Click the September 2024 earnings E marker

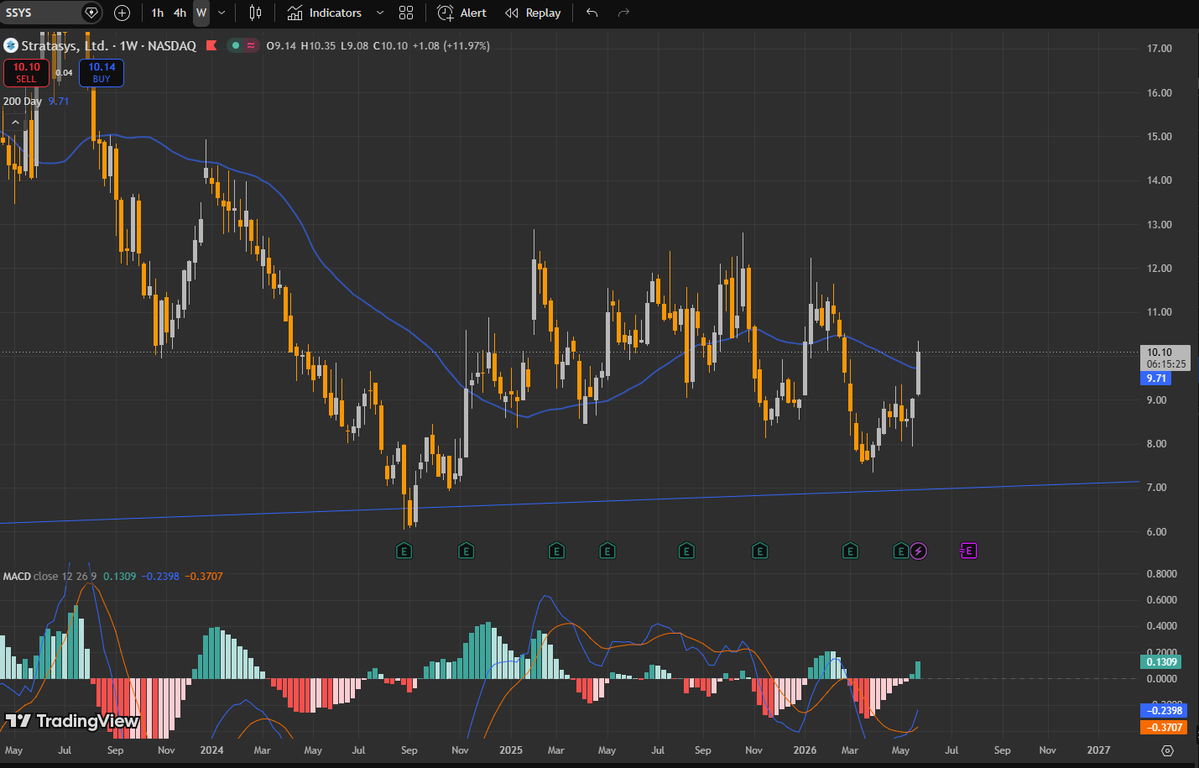point(404,550)
